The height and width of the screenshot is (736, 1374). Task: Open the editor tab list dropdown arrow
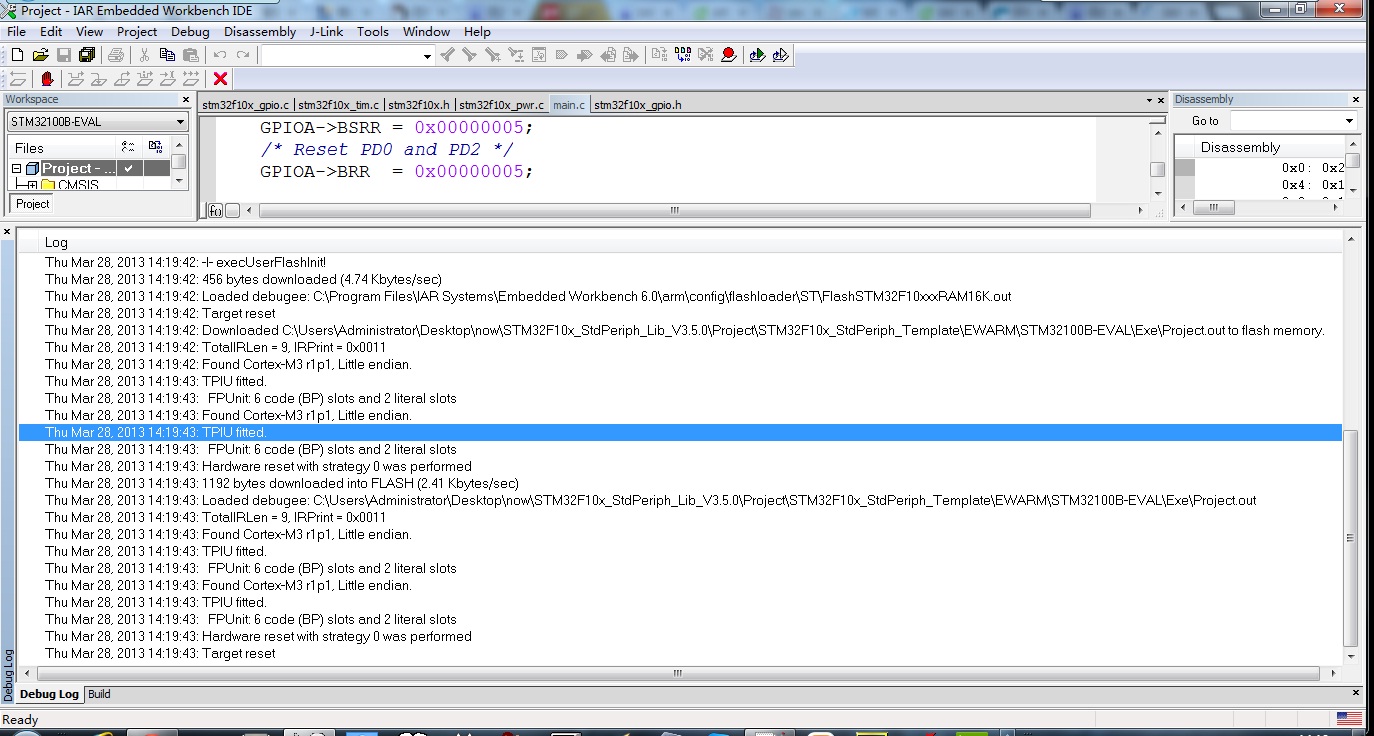pos(1149,100)
